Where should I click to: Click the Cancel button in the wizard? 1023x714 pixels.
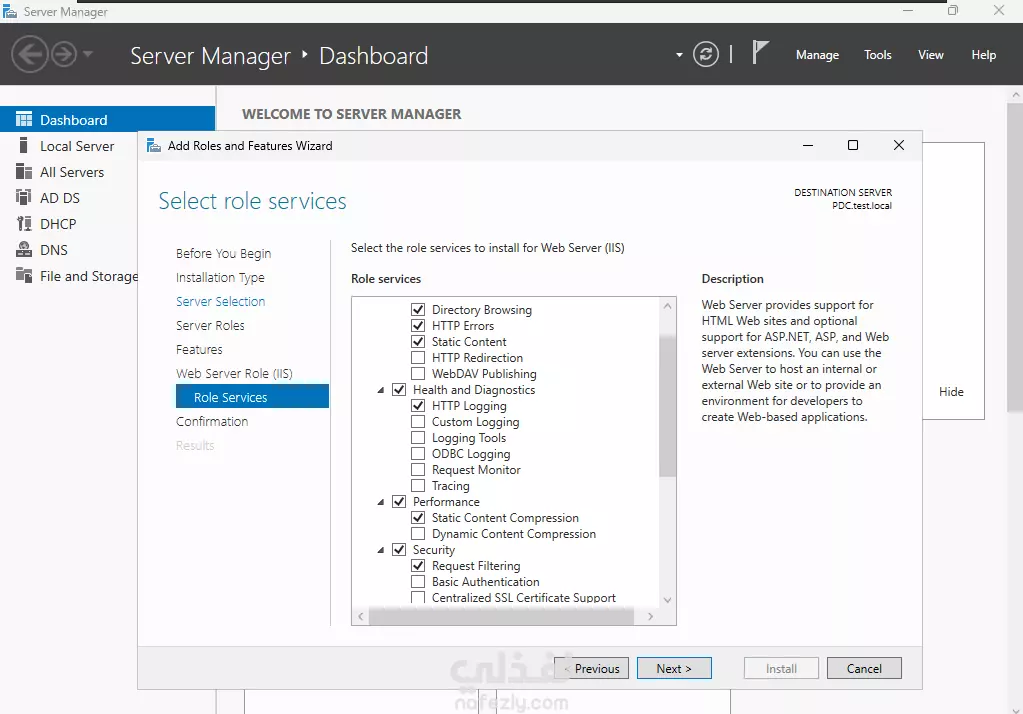[x=864, y=668]
